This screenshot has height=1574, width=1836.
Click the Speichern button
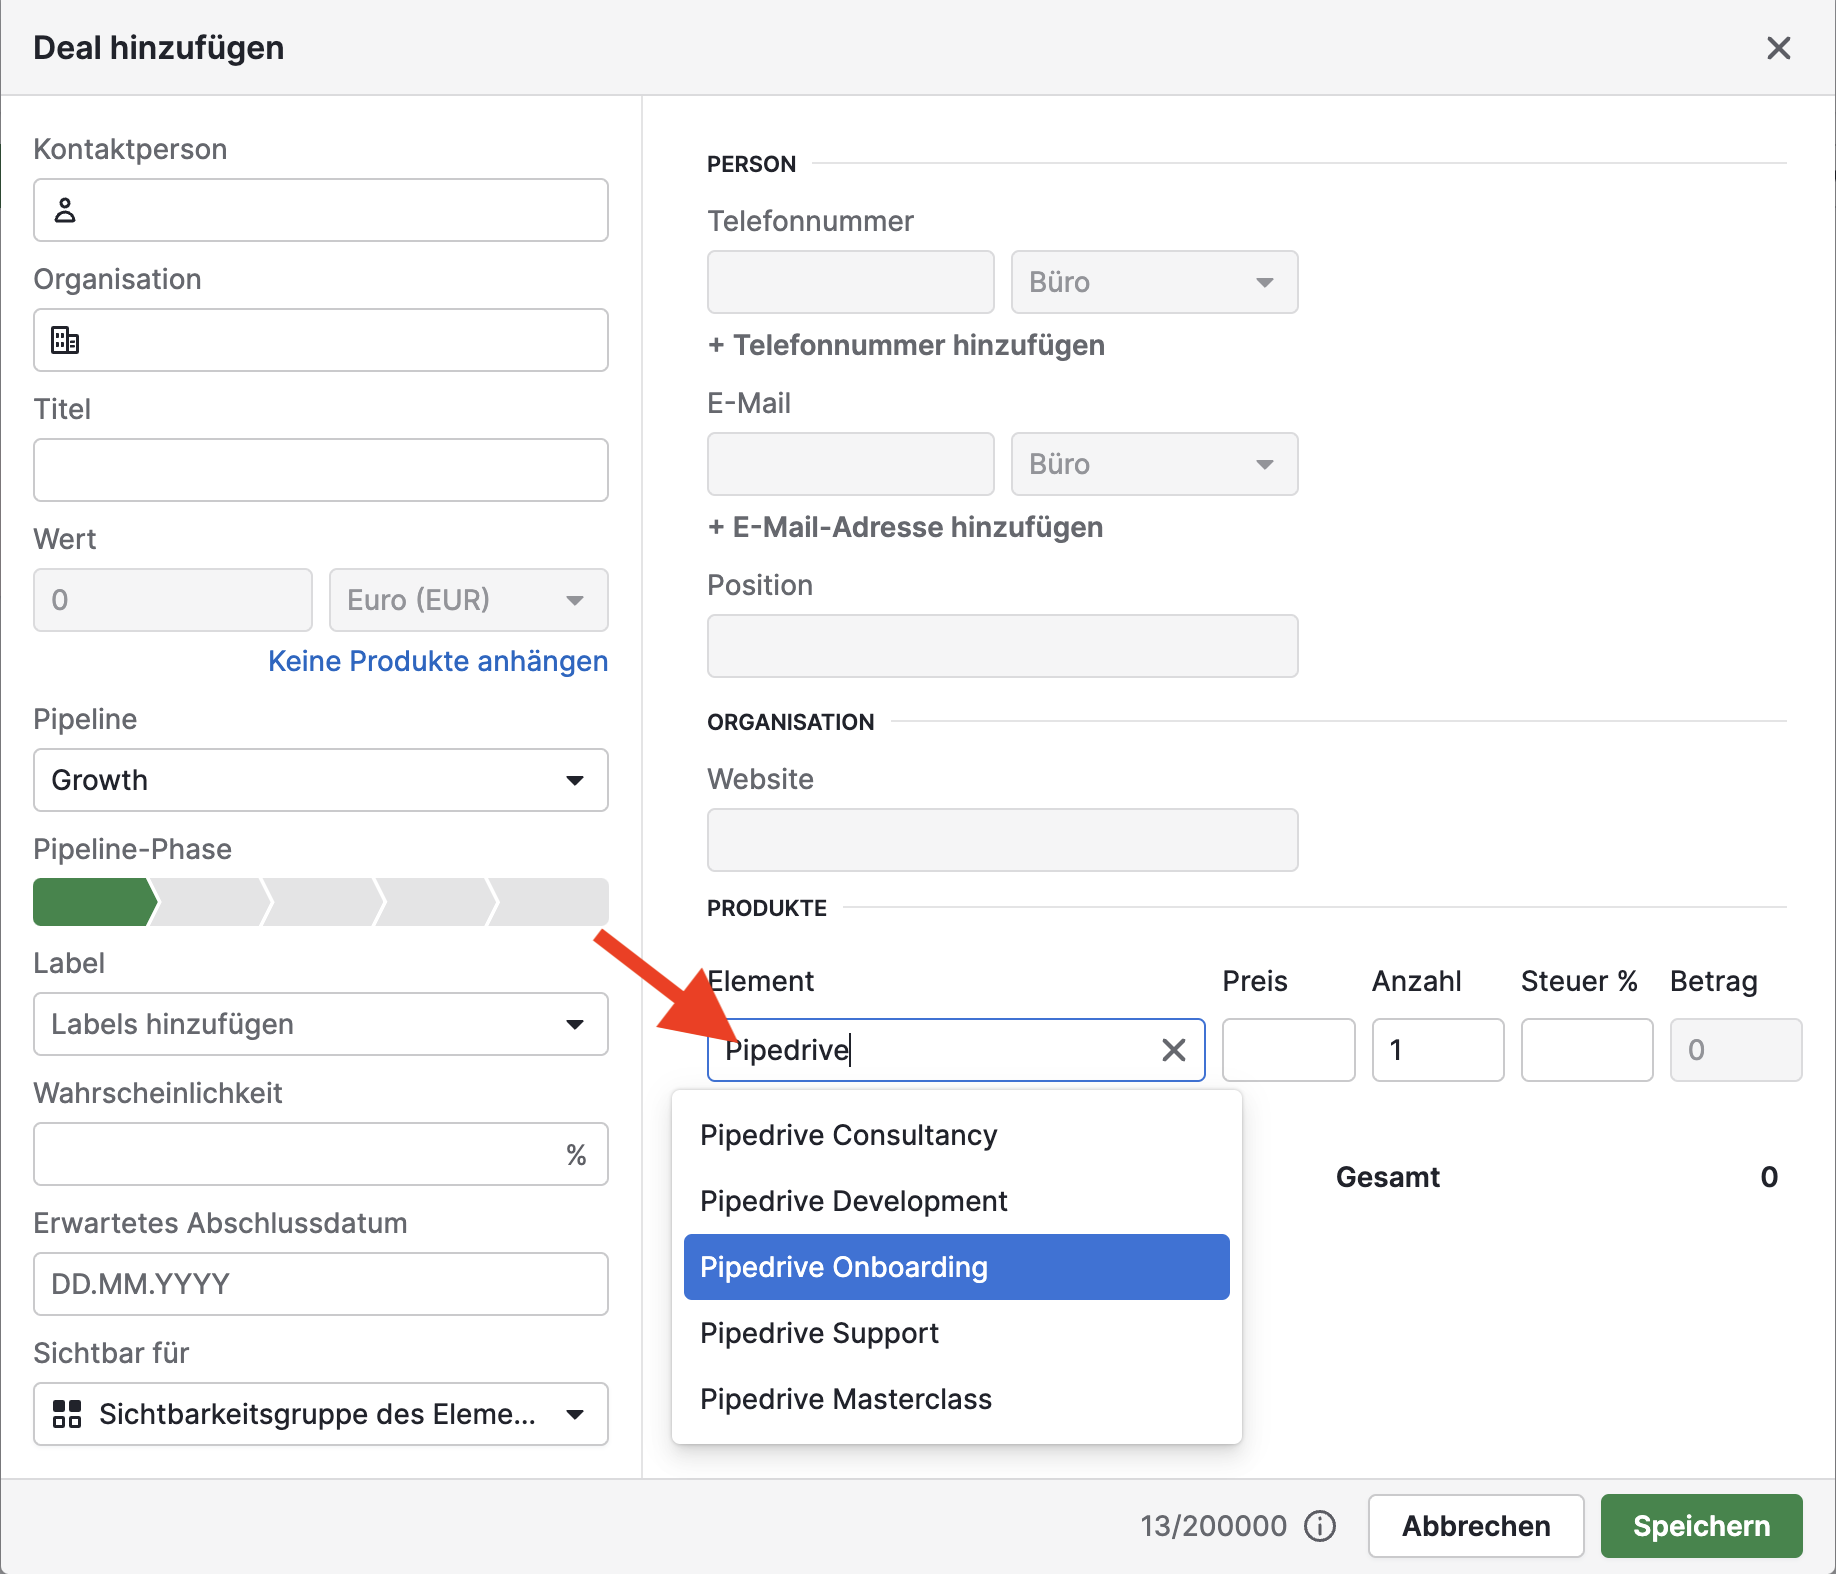pyautogui.click(x=1701, y=1526)
